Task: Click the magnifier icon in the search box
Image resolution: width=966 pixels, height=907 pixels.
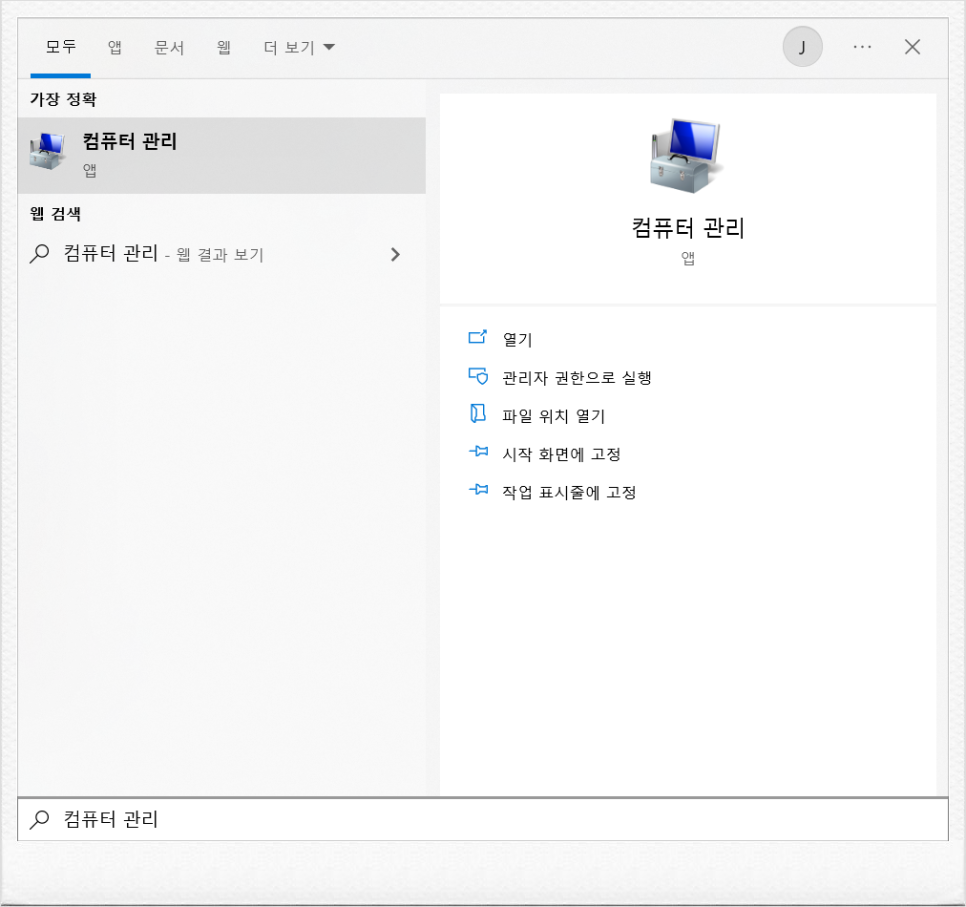Action: (39, 820)
